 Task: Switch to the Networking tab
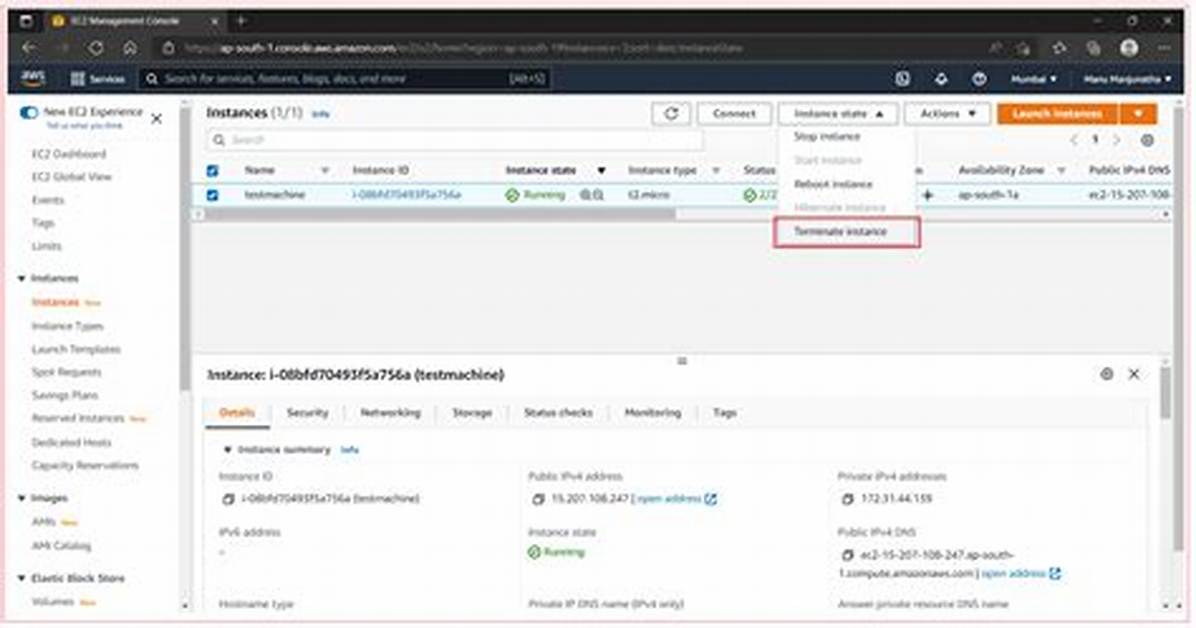[391, 413]
